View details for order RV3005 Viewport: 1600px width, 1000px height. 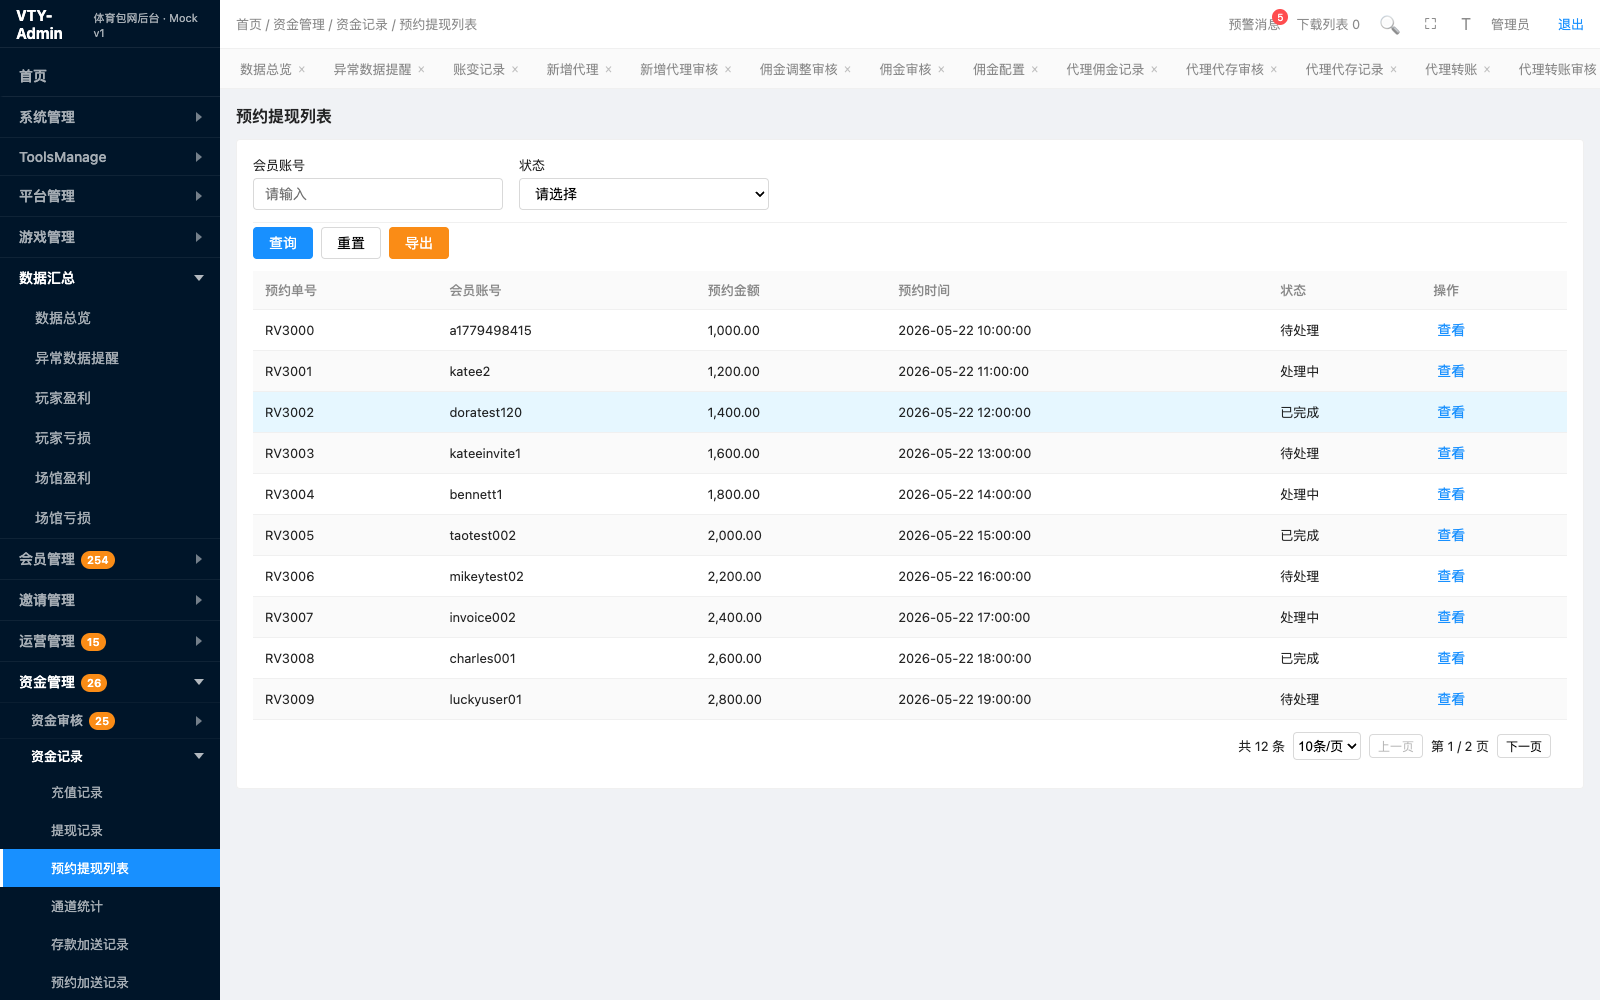(x=1451, y=535)
